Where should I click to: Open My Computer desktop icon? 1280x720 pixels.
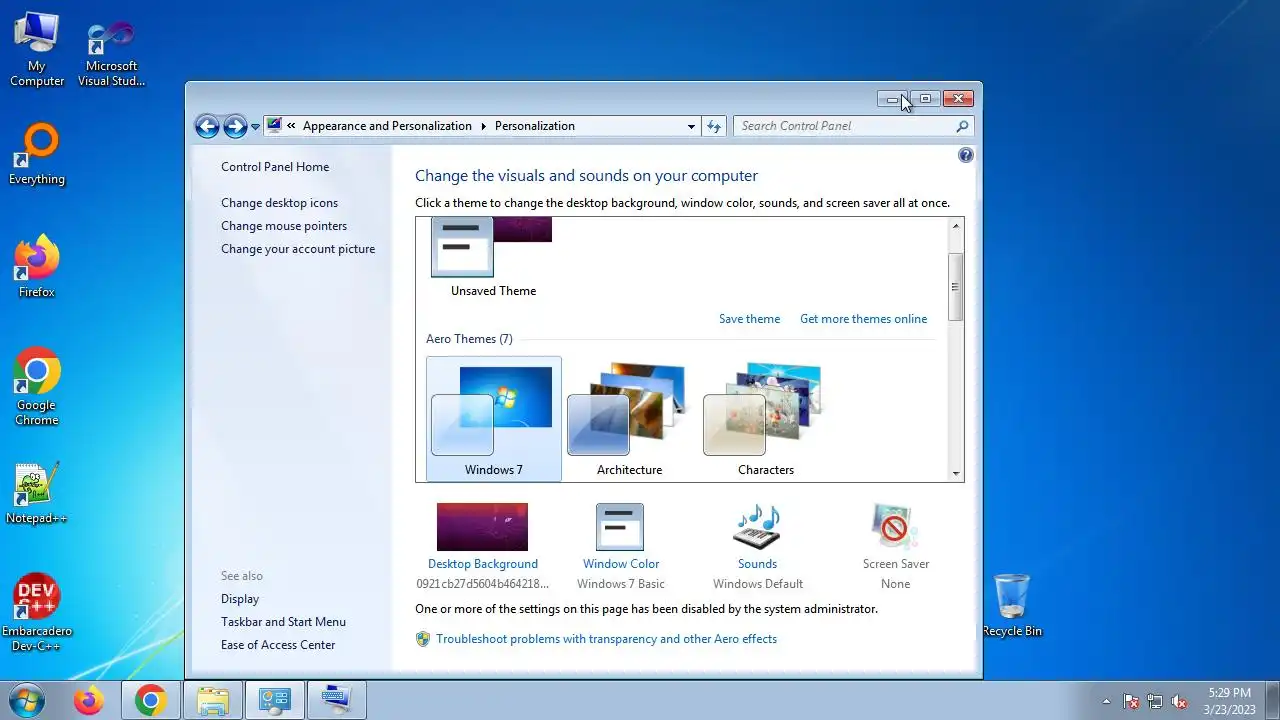pyautogui.click(x=37, y=49)
